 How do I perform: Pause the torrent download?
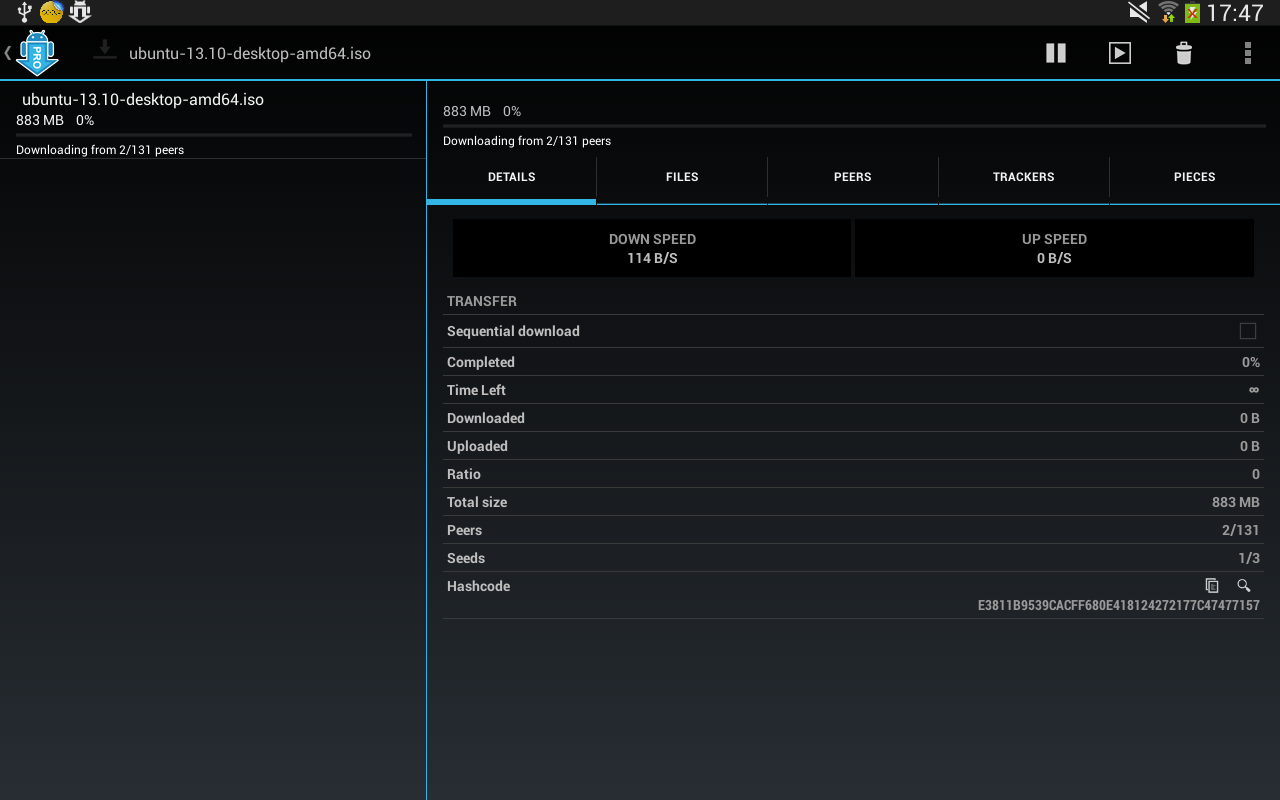click(x=1055, y=53)
